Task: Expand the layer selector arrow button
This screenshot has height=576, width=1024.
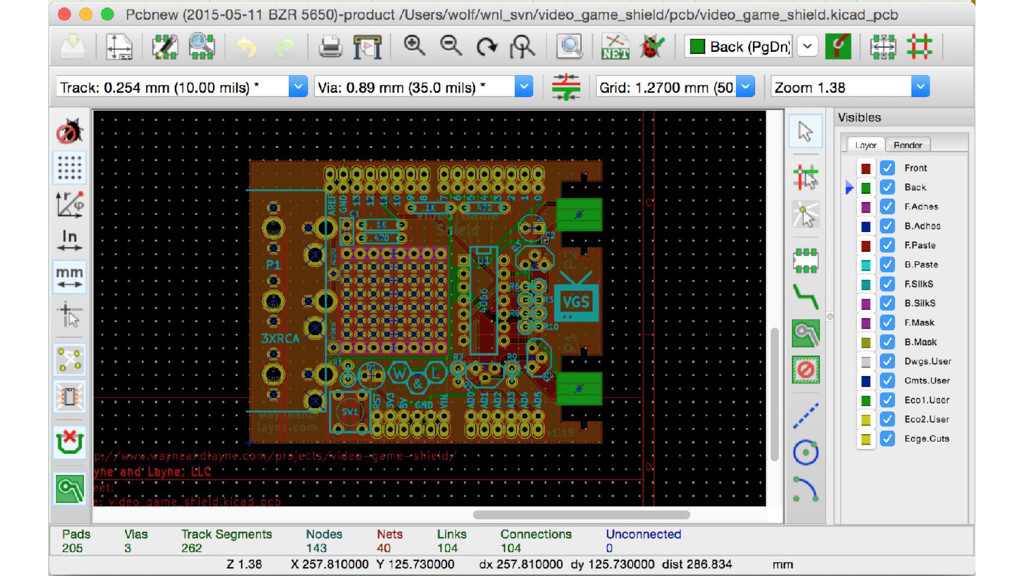Action: pyautogui.click(x=808, y=47)
